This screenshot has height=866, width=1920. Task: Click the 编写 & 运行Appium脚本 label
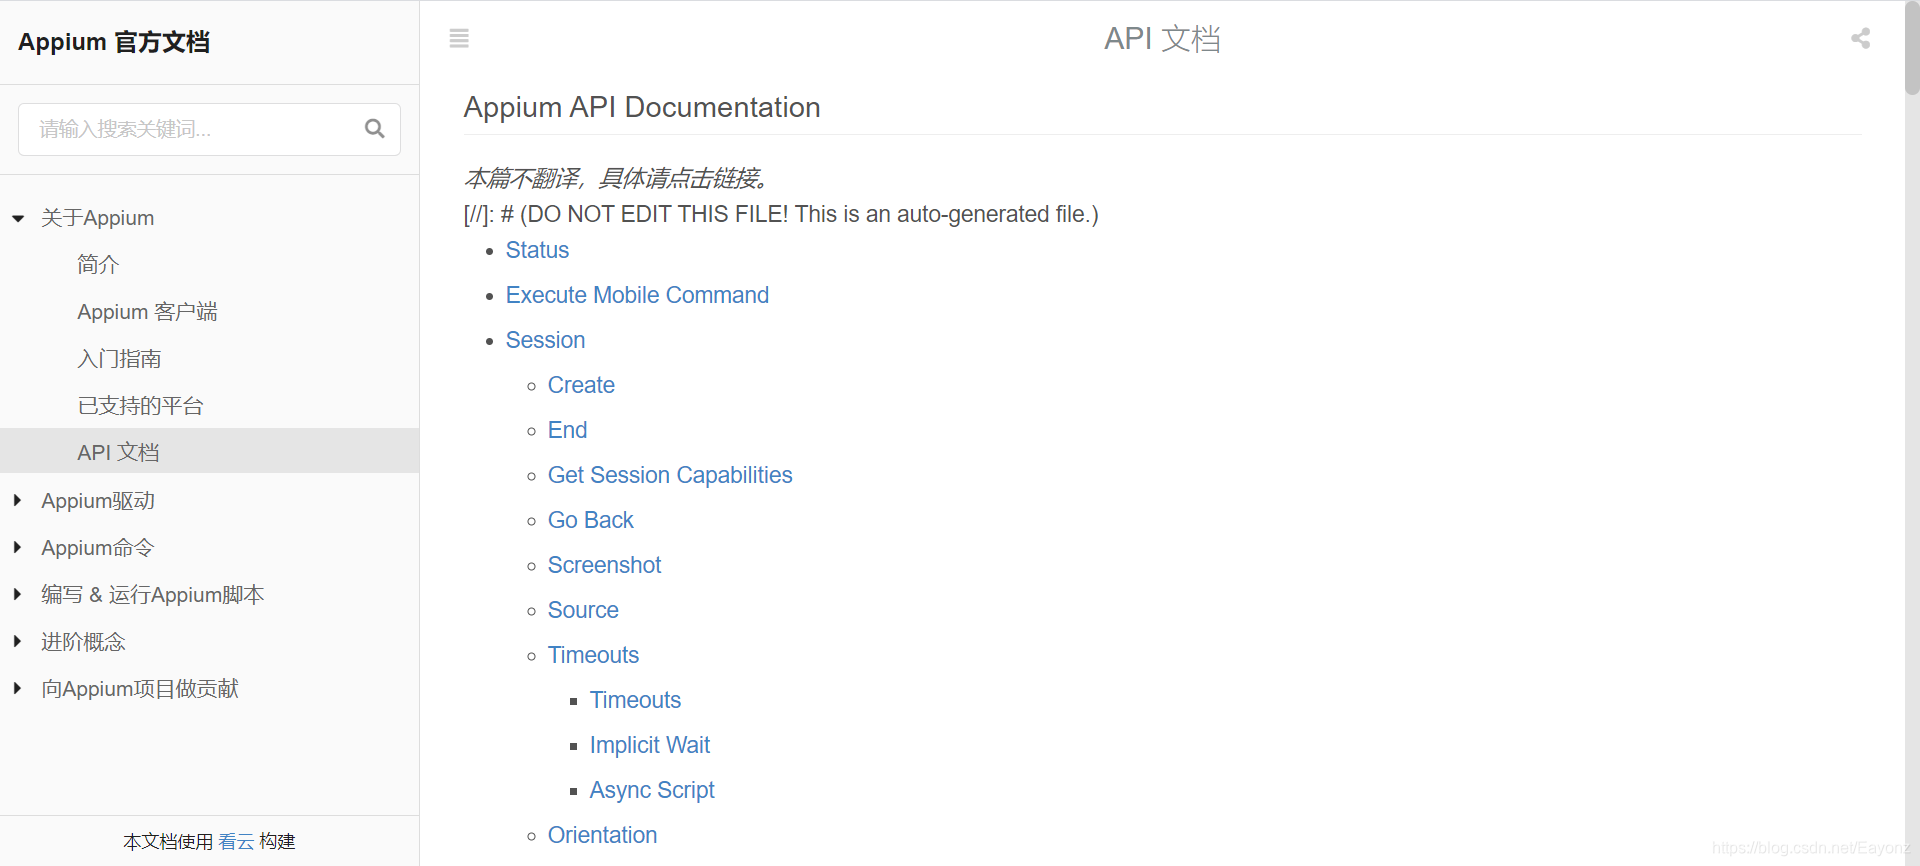(x=152, y=594)
